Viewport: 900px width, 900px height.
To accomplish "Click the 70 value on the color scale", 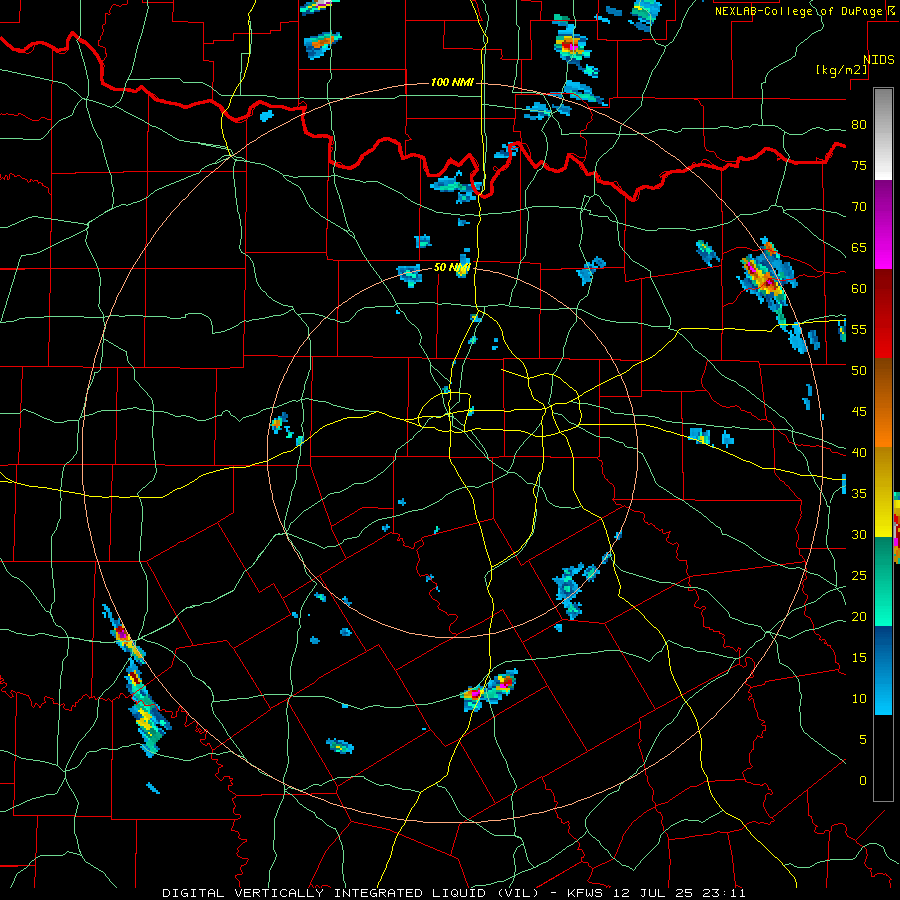I will [859, 207].
